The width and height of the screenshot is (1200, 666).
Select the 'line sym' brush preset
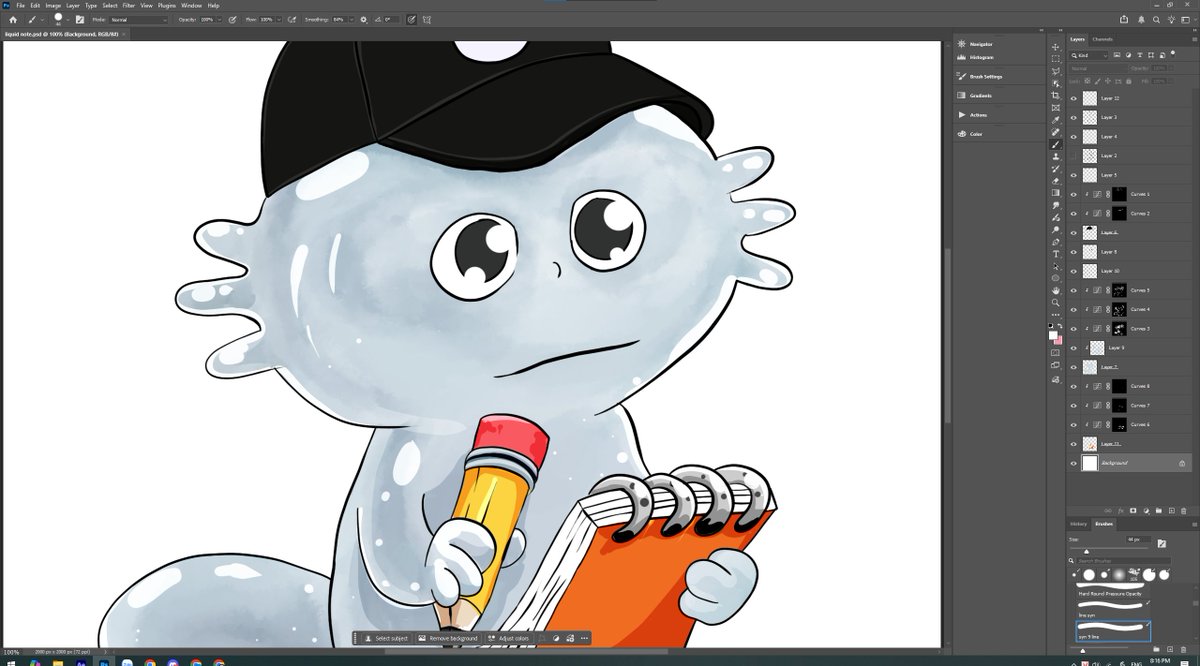click(1113, 610)
